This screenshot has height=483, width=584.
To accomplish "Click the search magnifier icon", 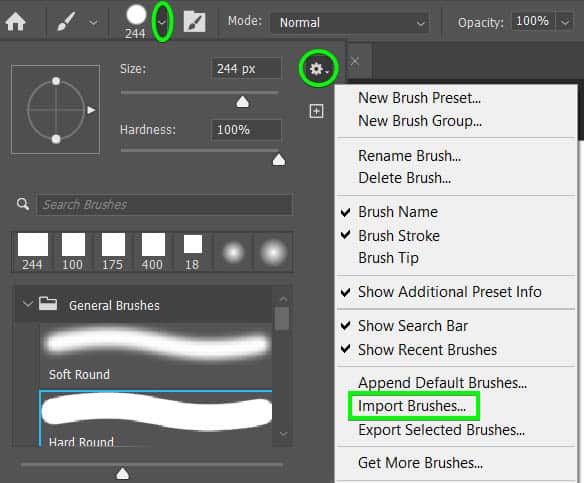I will click(x=23, y=204).
